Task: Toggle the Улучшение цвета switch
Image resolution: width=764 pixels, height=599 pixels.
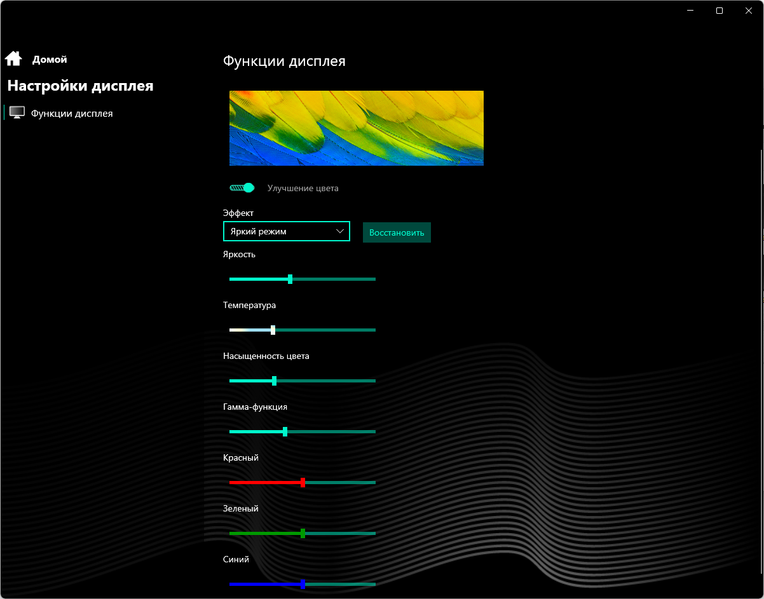Action: point(242,188)
